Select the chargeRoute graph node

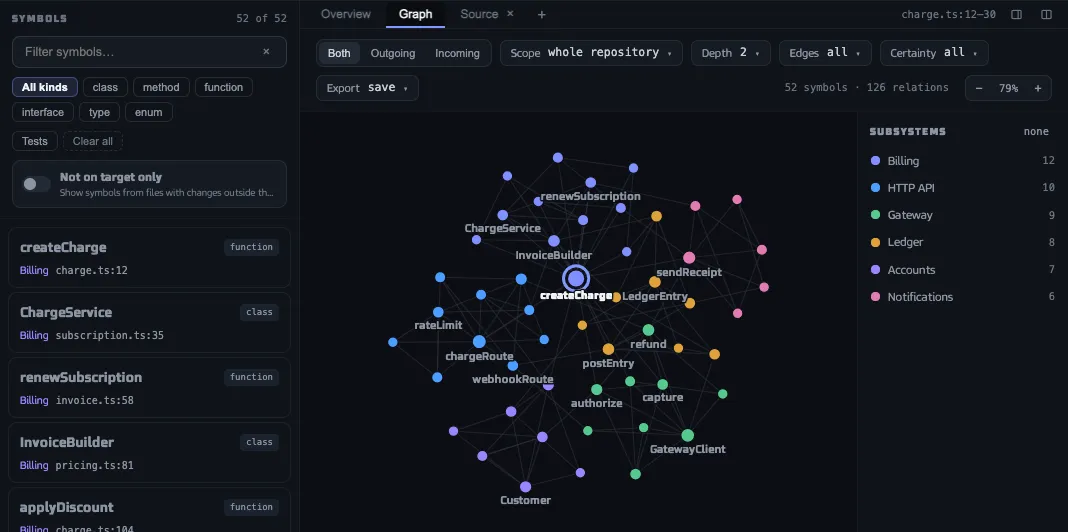(479, 341)
